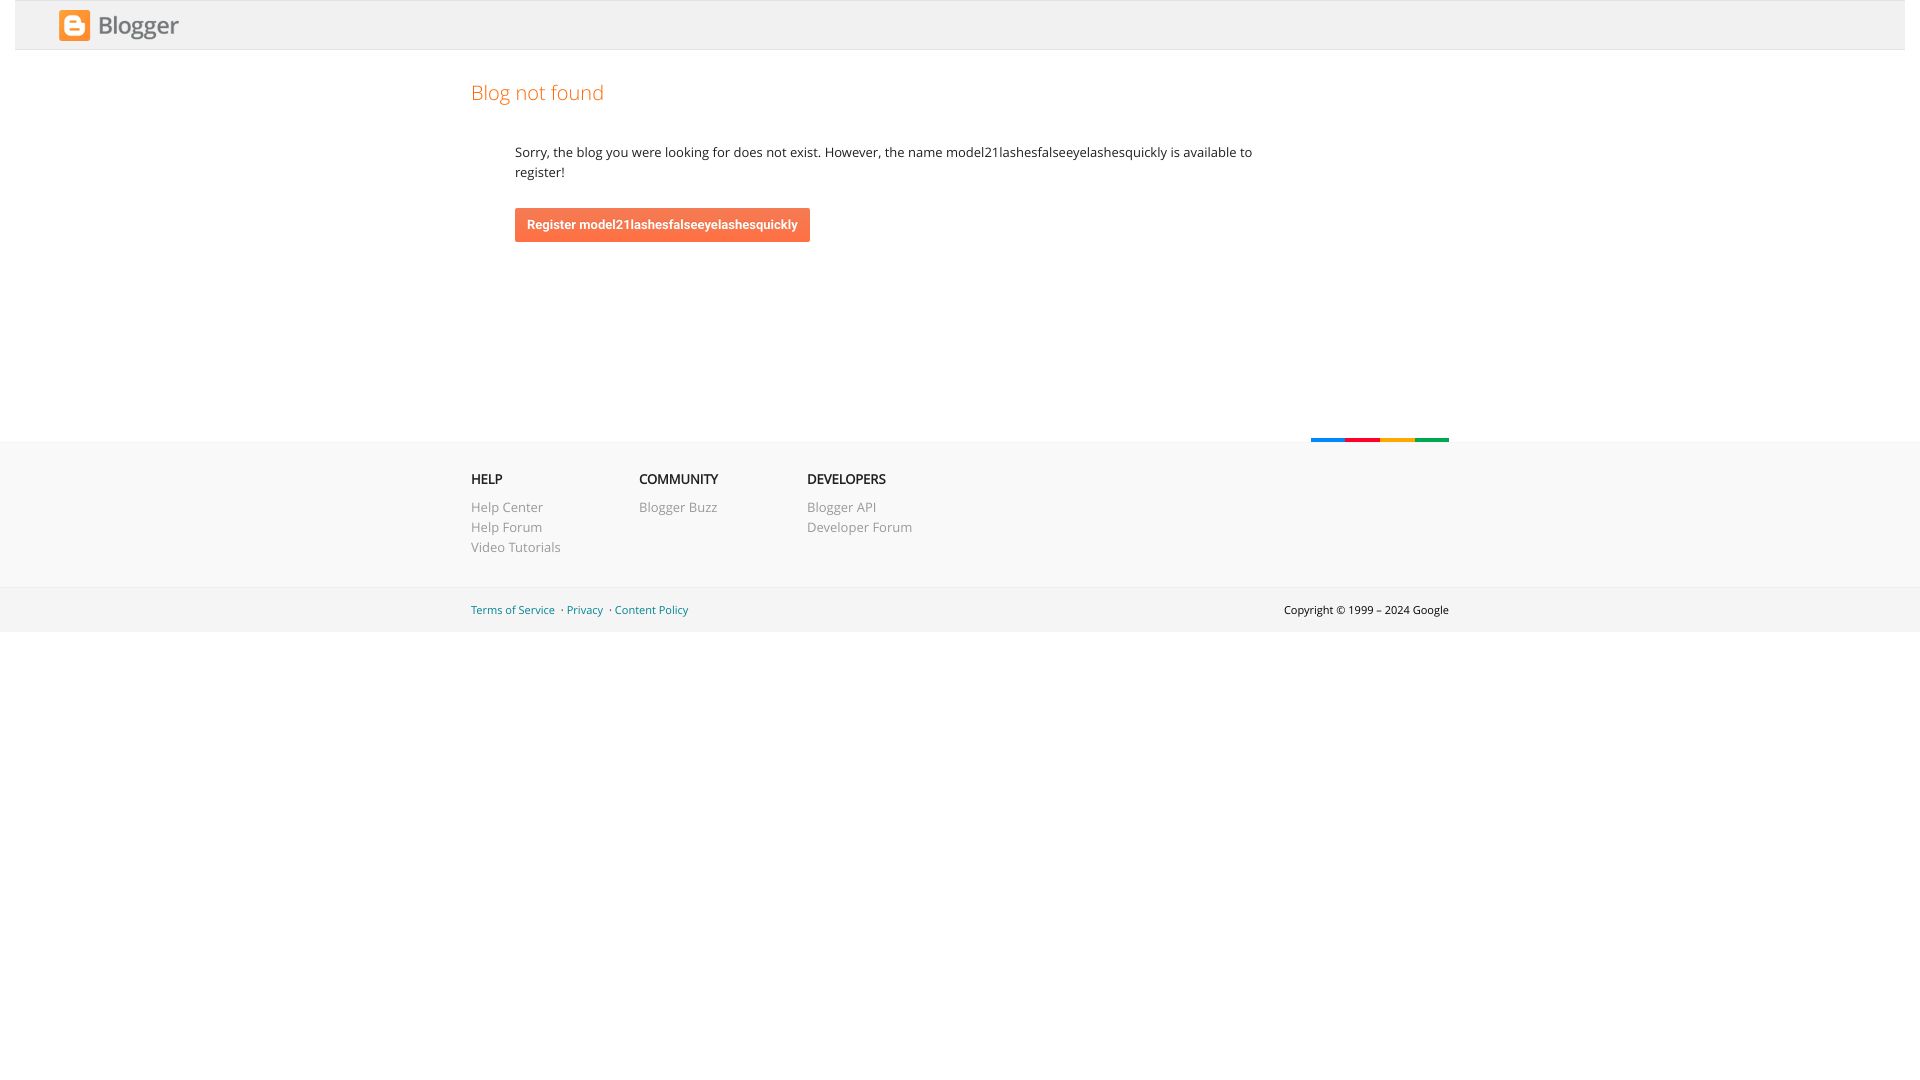This screenshot has height=1080, width=1920.
Task: Click the Copyright 1999 – 2024 Google text
Action: tap(1366, 610)
